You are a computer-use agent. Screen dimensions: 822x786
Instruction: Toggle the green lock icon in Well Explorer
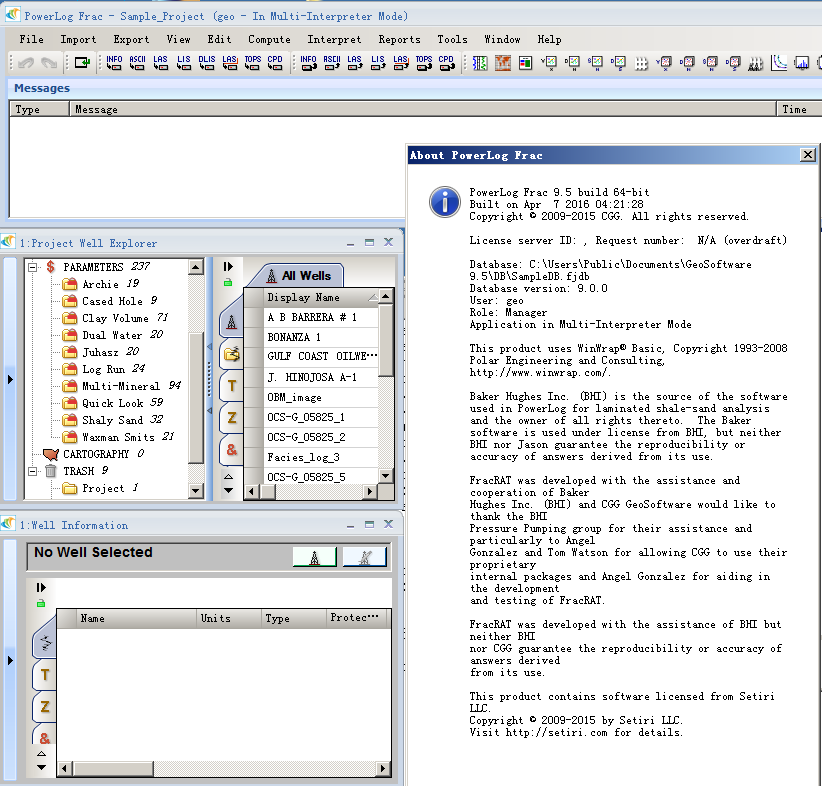point(228,283)
